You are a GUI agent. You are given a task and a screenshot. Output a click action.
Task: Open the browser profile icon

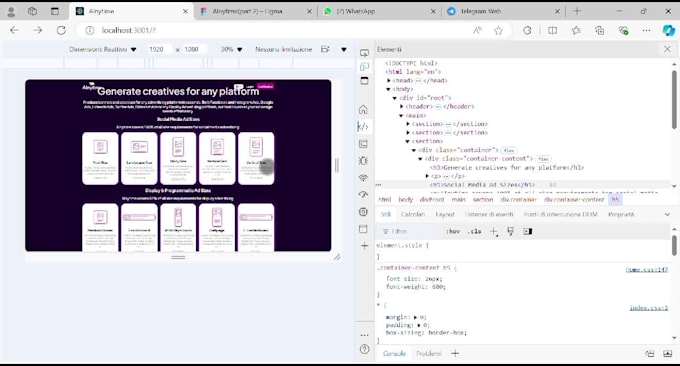(x=11, y=12)
